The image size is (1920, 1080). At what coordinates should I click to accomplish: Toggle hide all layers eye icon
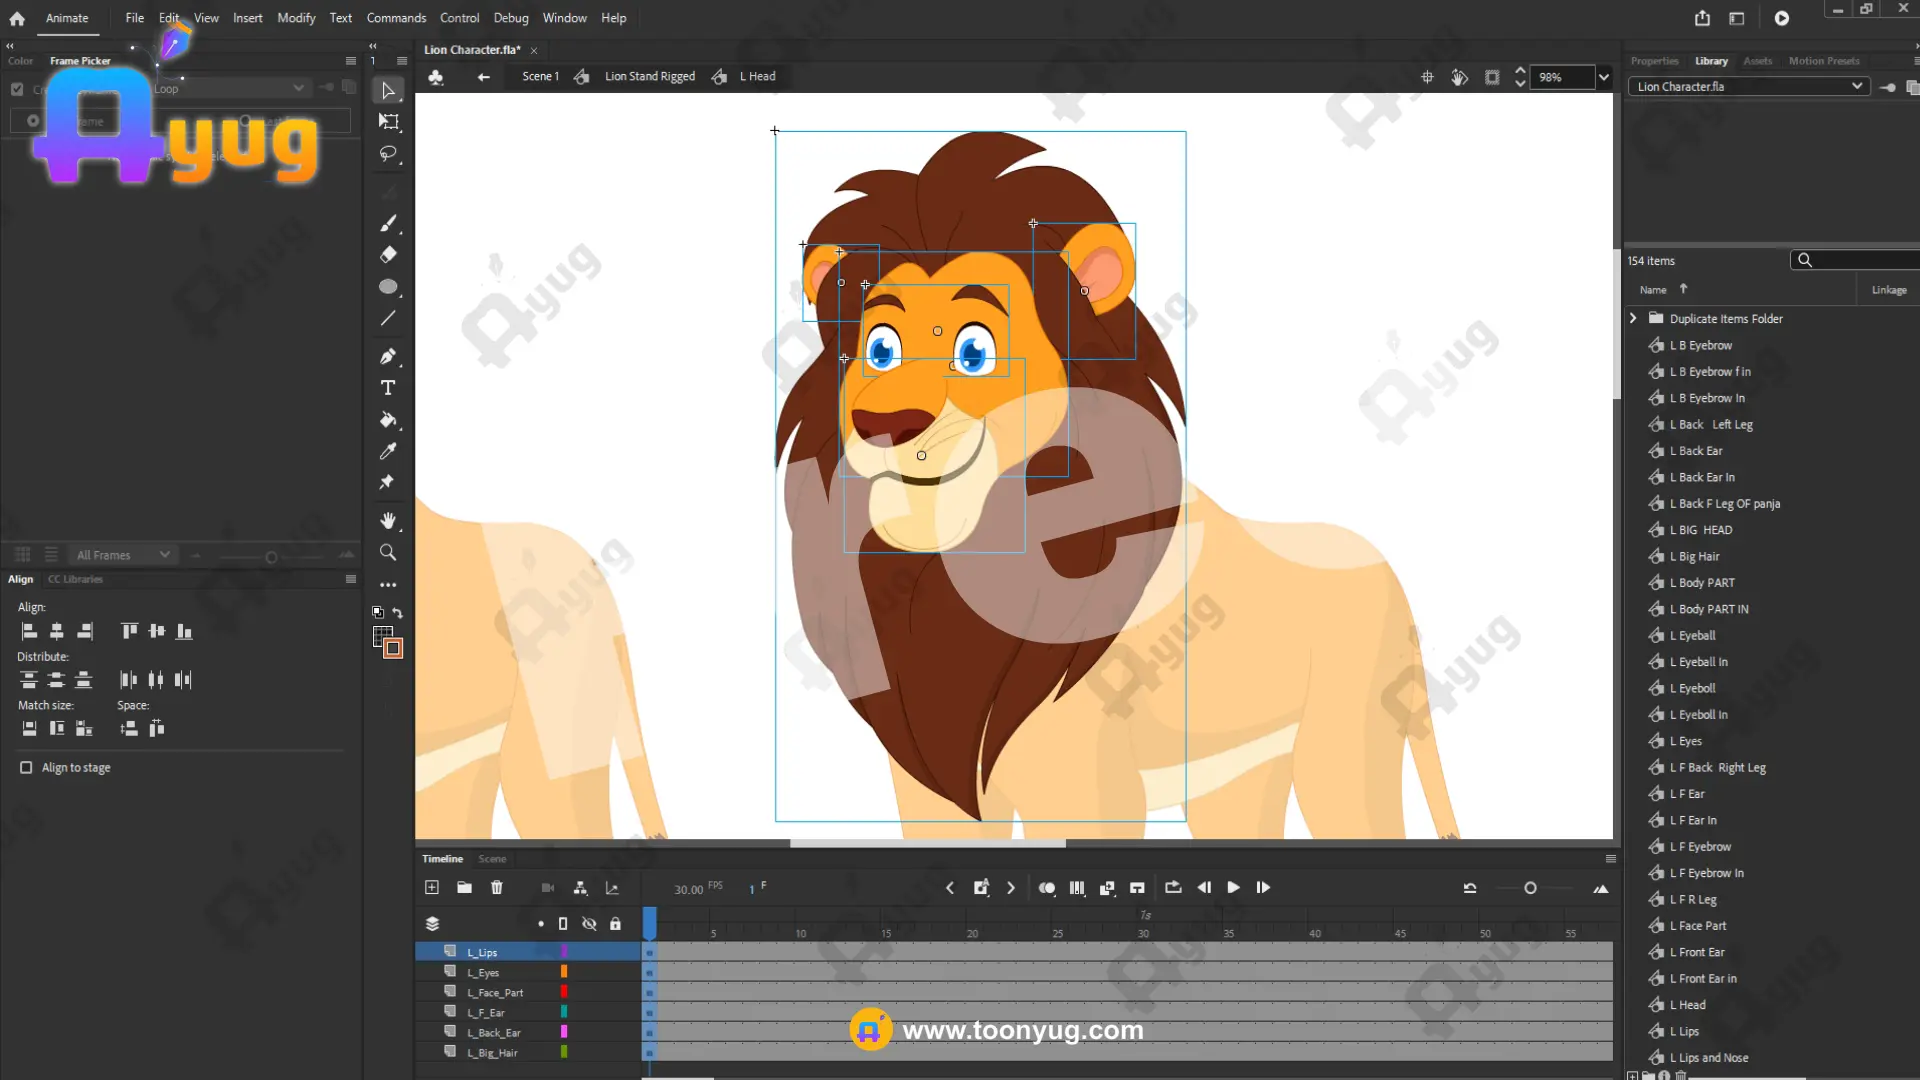coord(589,924)
